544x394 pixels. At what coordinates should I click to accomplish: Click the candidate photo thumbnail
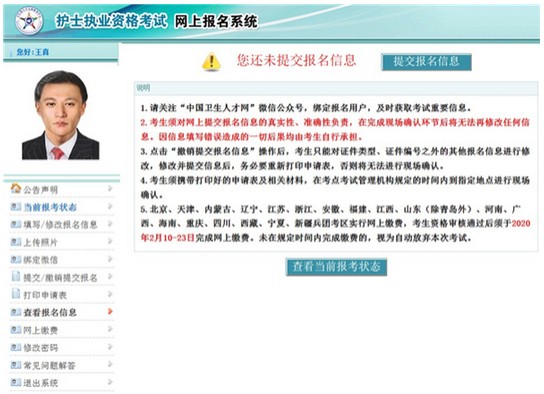[61, 115]
